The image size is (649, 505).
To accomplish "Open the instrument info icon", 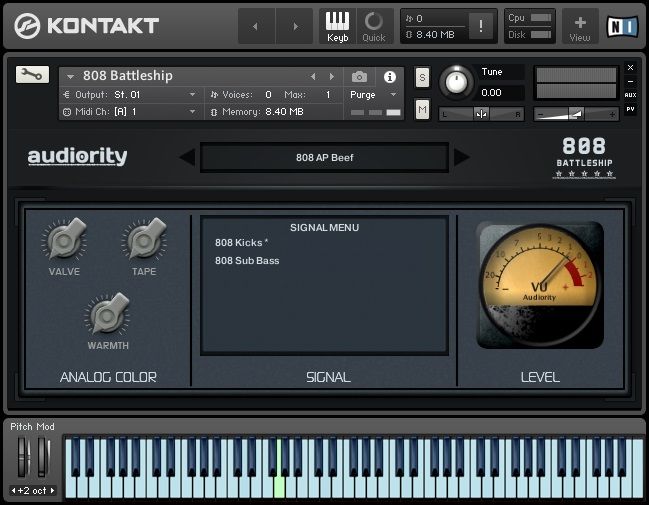I will 389,76.
